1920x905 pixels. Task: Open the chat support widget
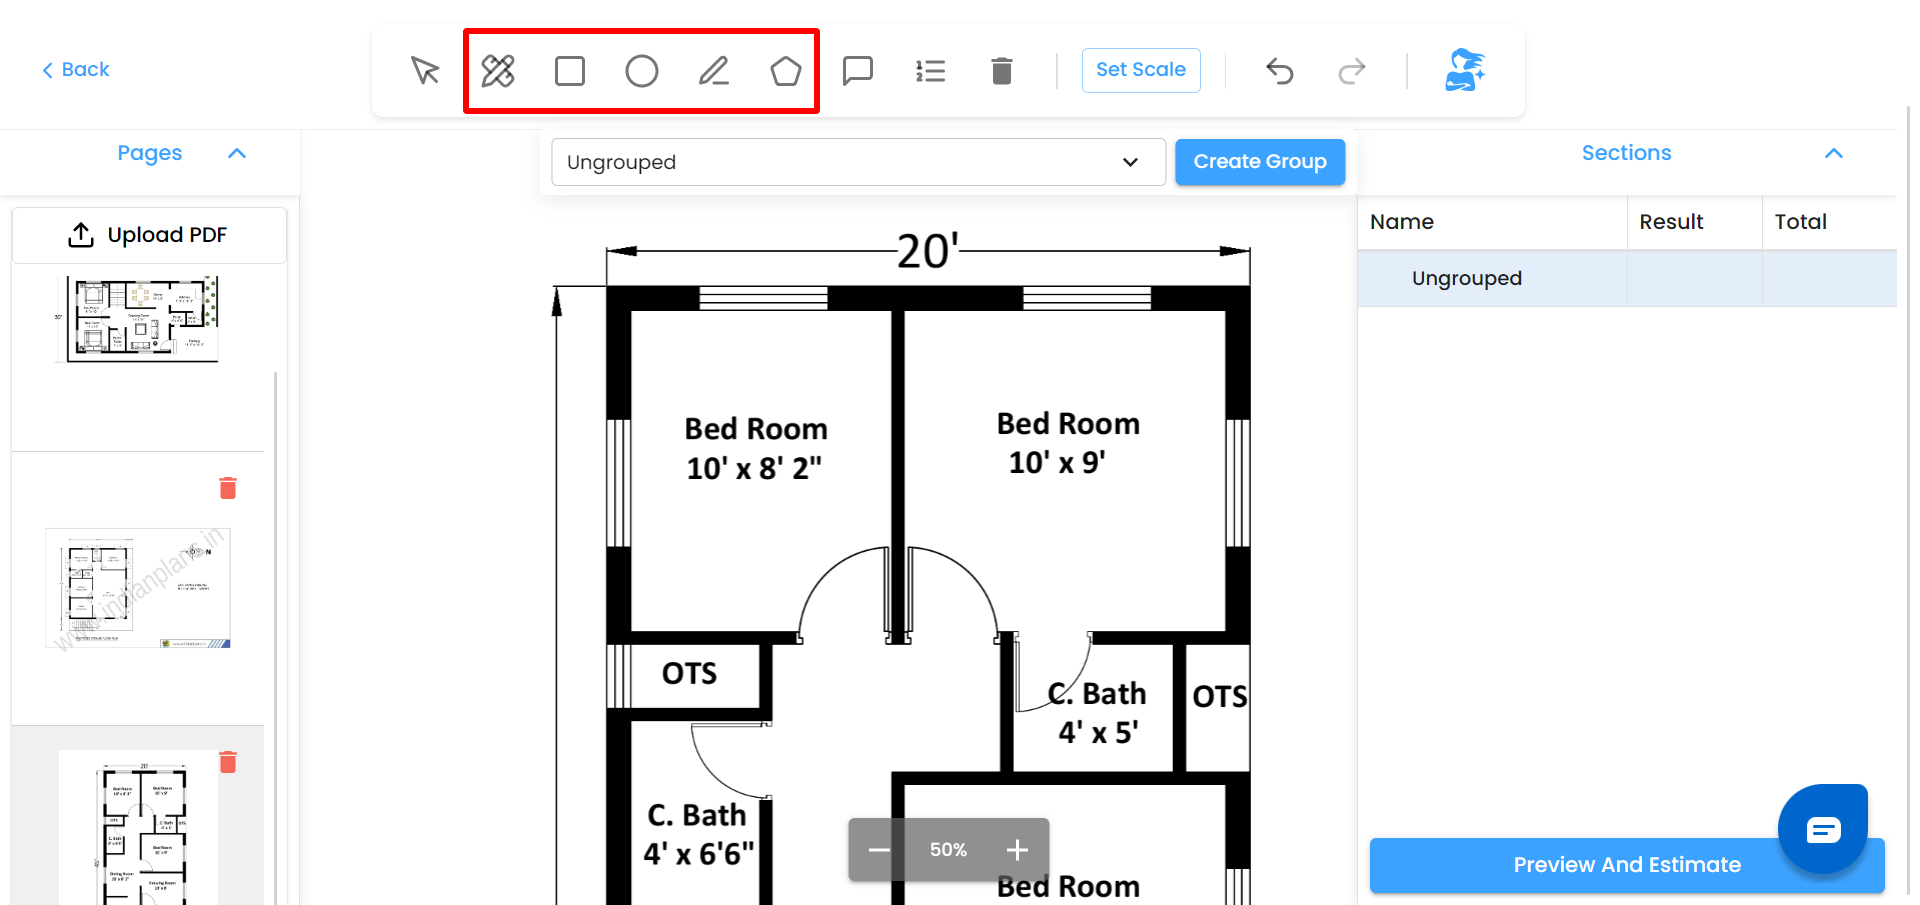pyautogui.click(x=1823, y=829)
